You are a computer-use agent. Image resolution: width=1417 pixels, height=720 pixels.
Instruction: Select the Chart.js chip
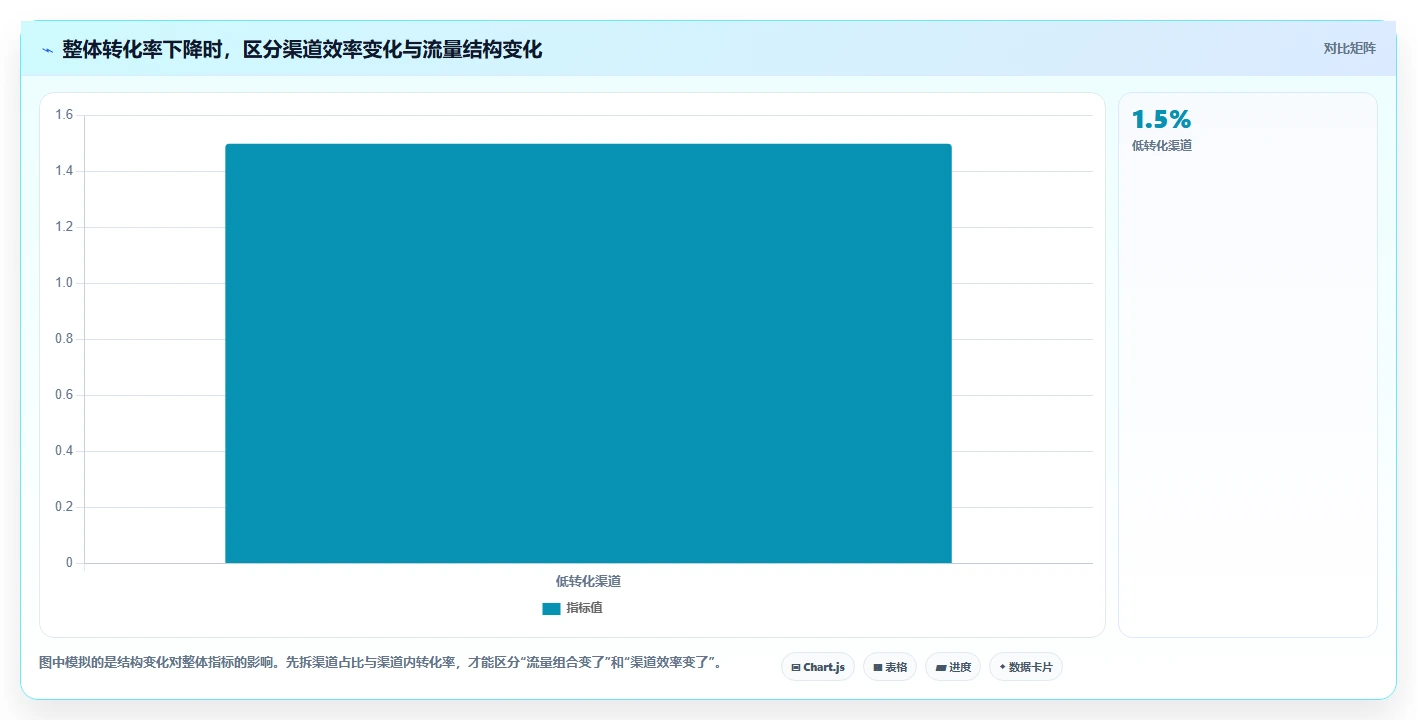[x=817, y=667]
